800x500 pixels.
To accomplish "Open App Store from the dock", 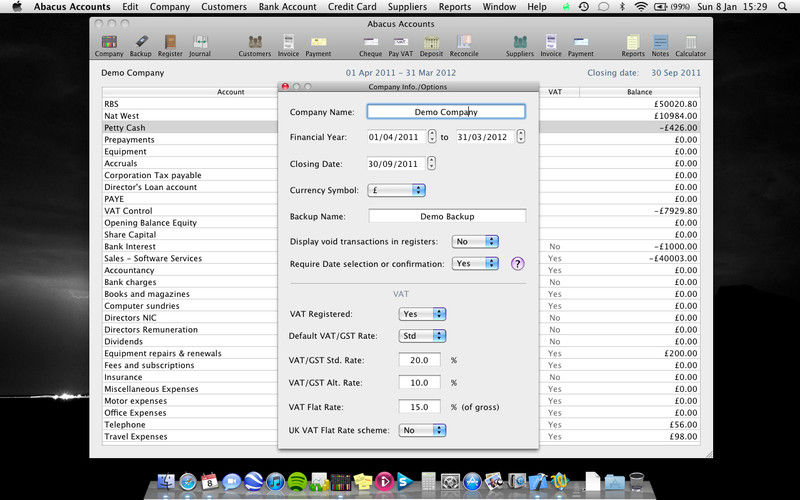I will coord(472,481).
